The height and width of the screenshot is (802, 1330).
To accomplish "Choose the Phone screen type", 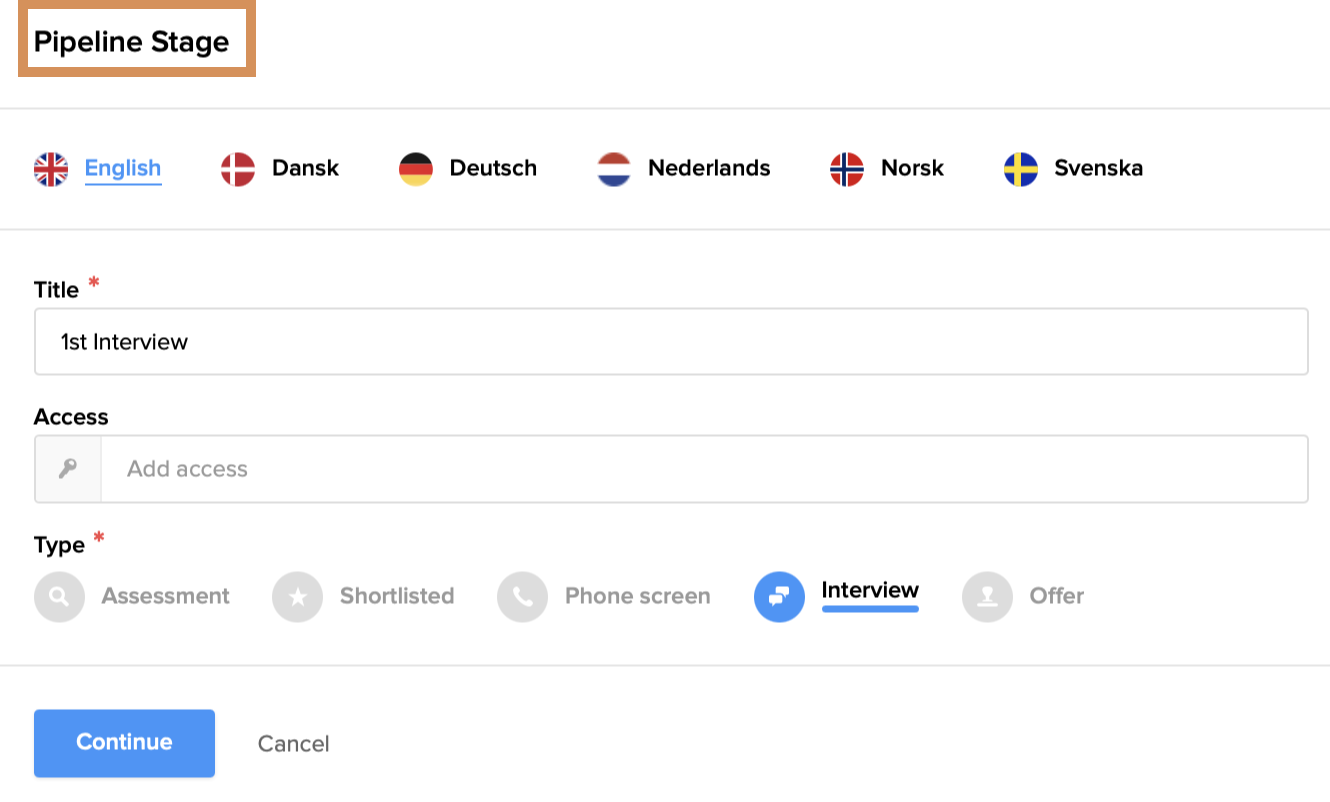I will (522, 597).
